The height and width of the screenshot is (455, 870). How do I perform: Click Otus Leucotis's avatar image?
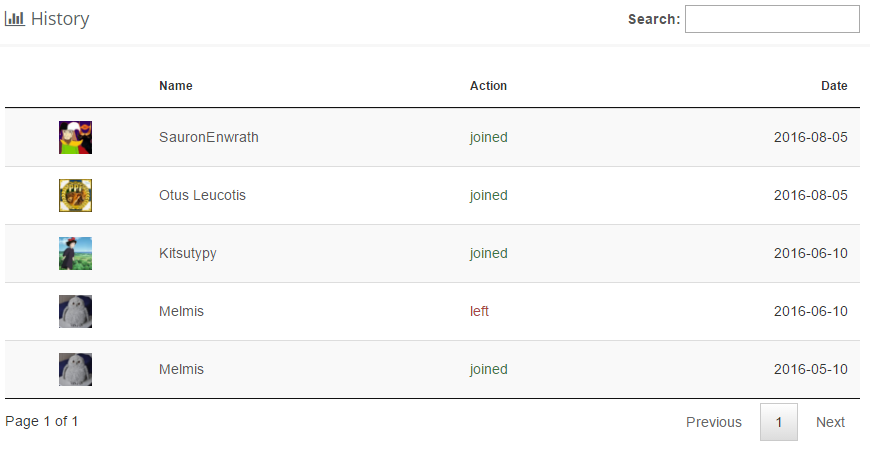coord(76,195)
